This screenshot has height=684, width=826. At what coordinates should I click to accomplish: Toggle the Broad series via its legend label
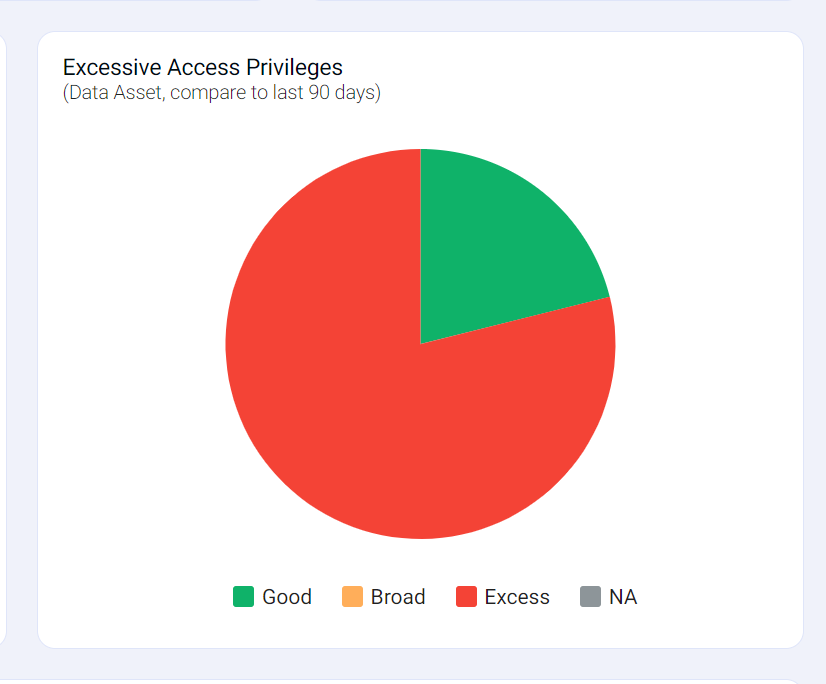pyautogui.click(x=398, y=597)
